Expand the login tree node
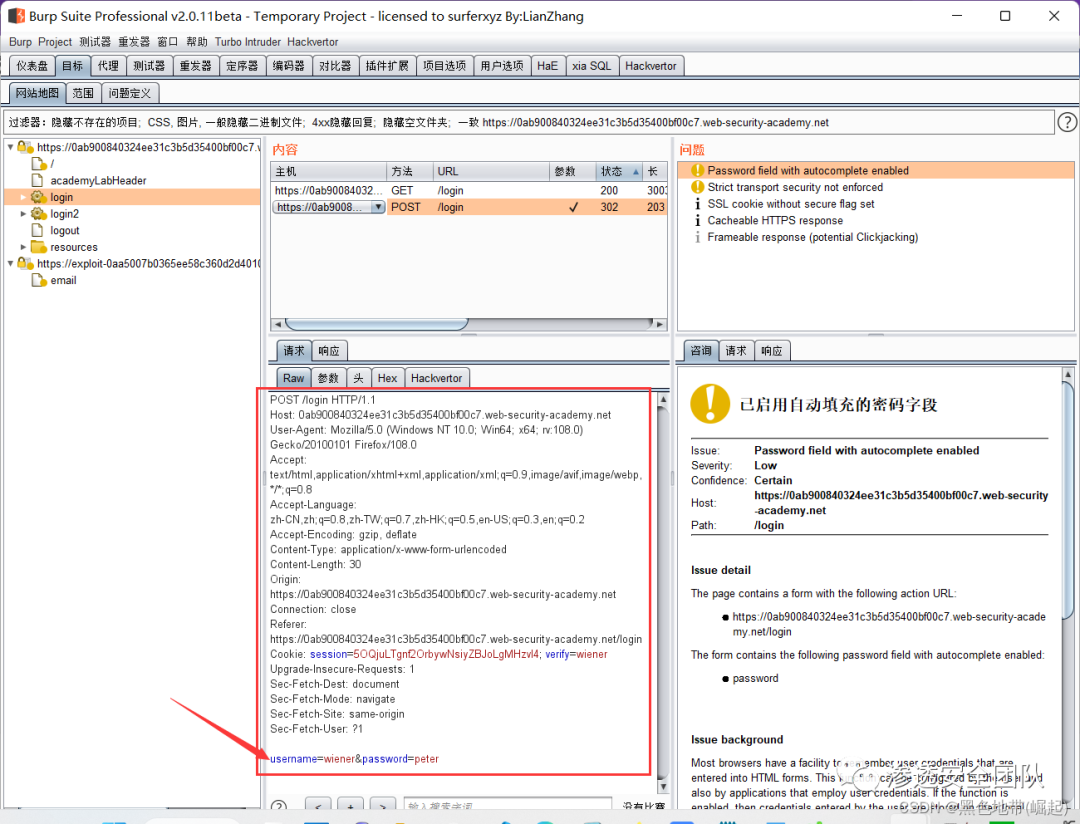This screenshot has height=824, width=1080. (x=23, y=197)
